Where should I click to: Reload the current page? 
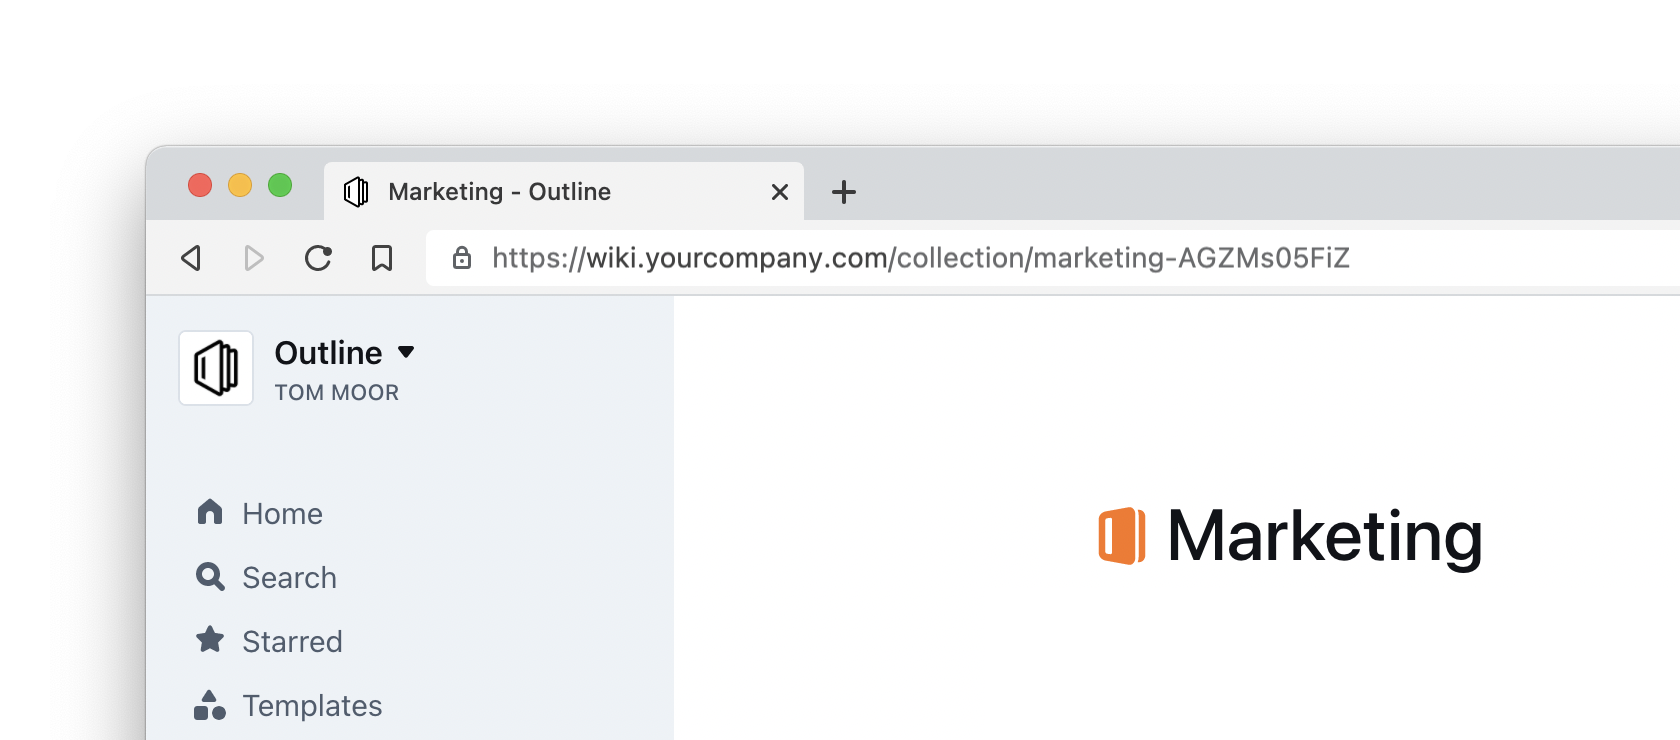click(318, 258)
